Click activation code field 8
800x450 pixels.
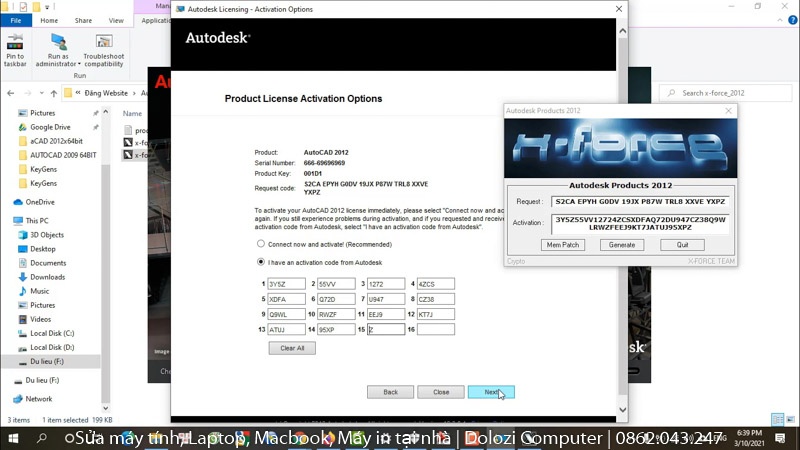pos(435,299)
